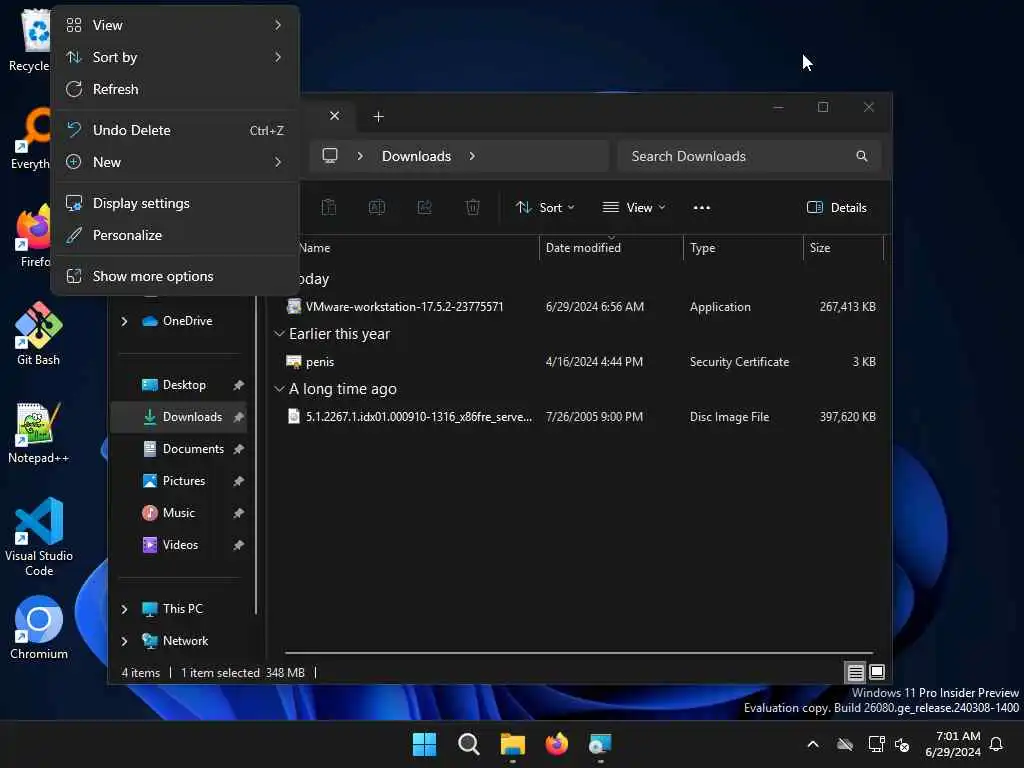Select the Git Bash desktop icon
The image size is (1024, 768).
[39, 334]
